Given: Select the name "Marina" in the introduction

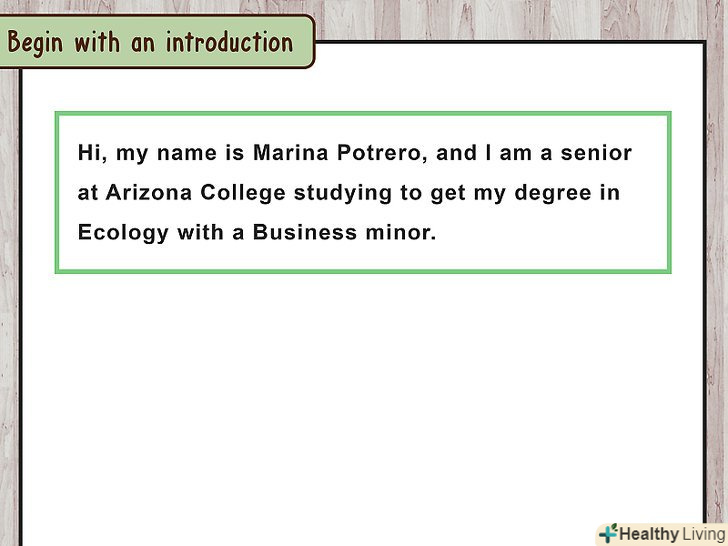Looking at the screenshot, I should pos(288,154).
